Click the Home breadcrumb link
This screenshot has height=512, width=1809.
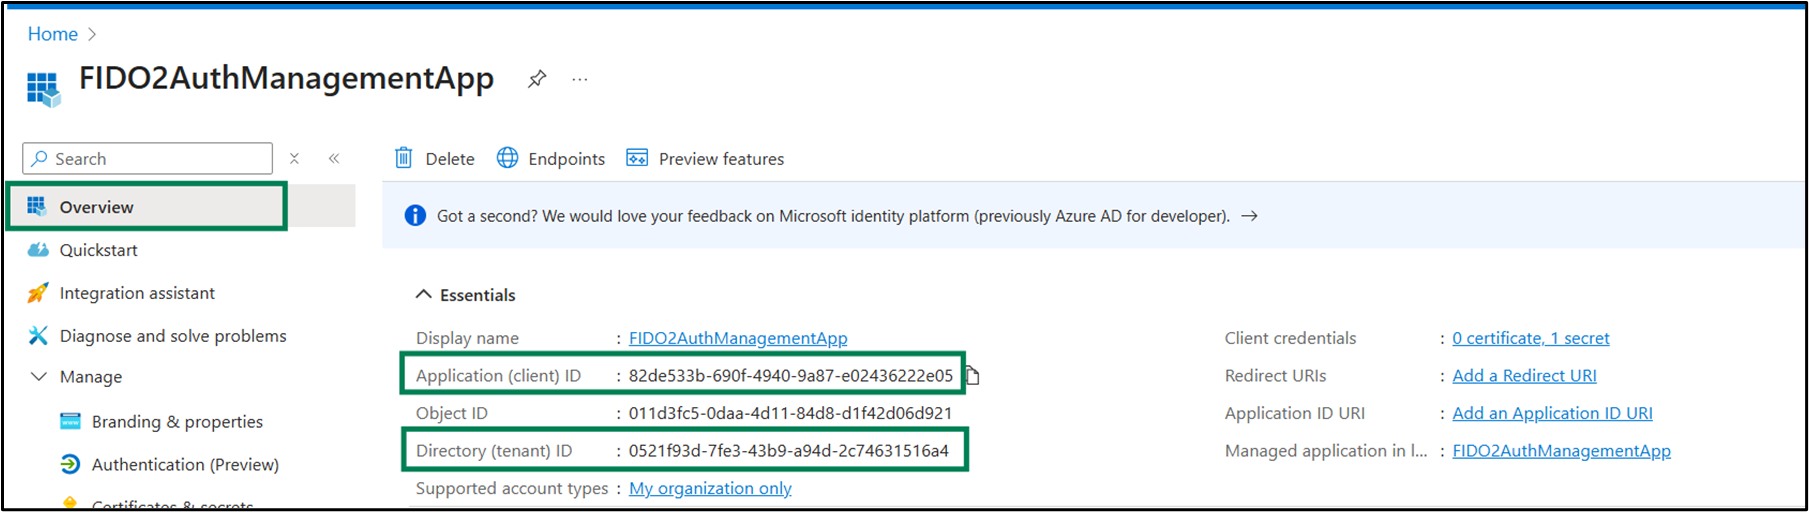pyautogui.click(x=52, y=34)
